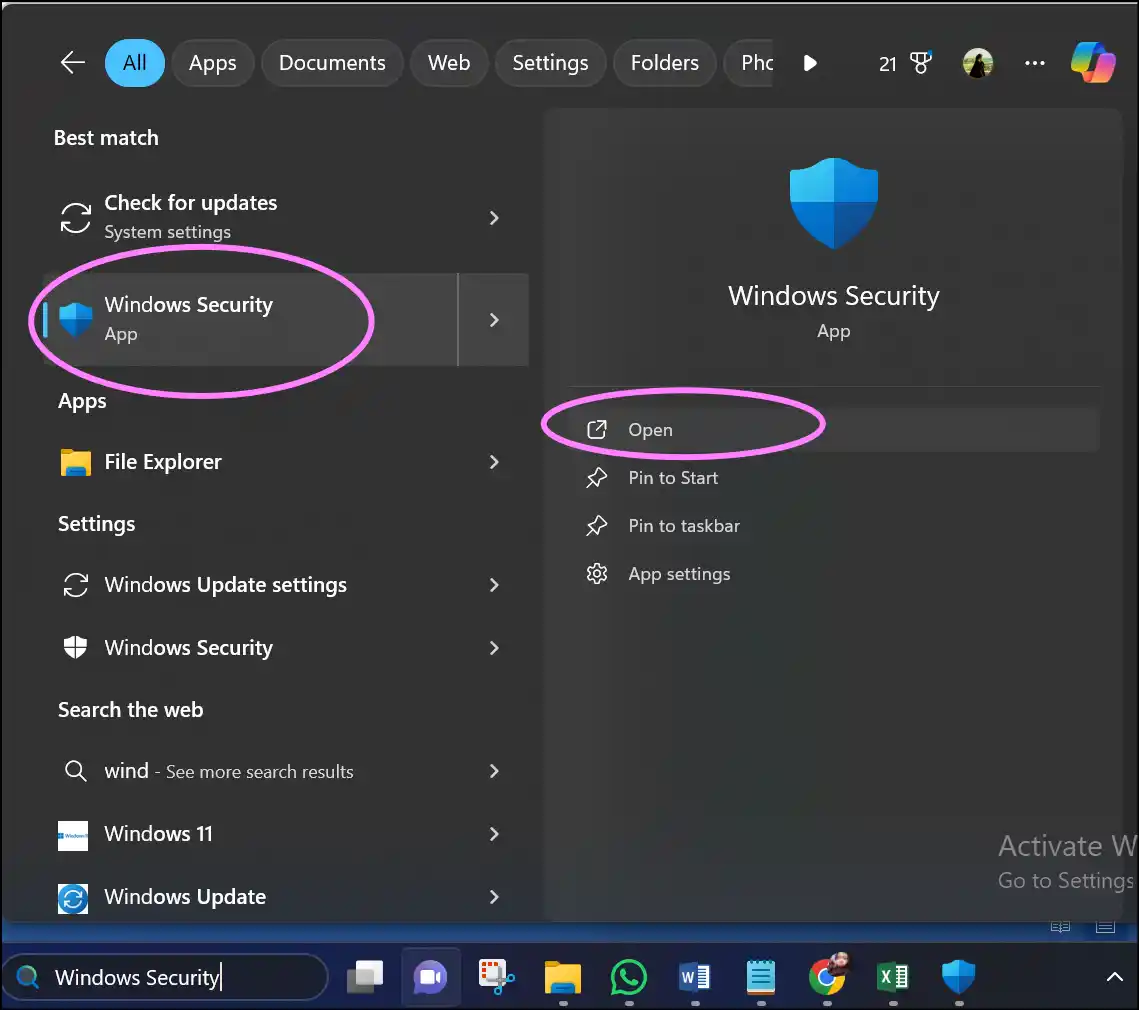This screenshot has height=1010, width=1139.
Task: Expand chevron next to Windows 11 result
Action: coord(494,833)
